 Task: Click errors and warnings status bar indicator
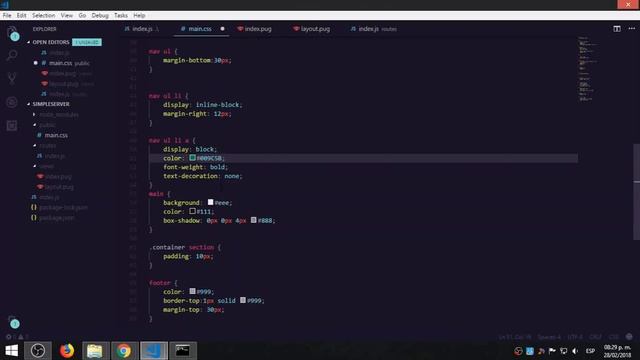click(17, 337)
